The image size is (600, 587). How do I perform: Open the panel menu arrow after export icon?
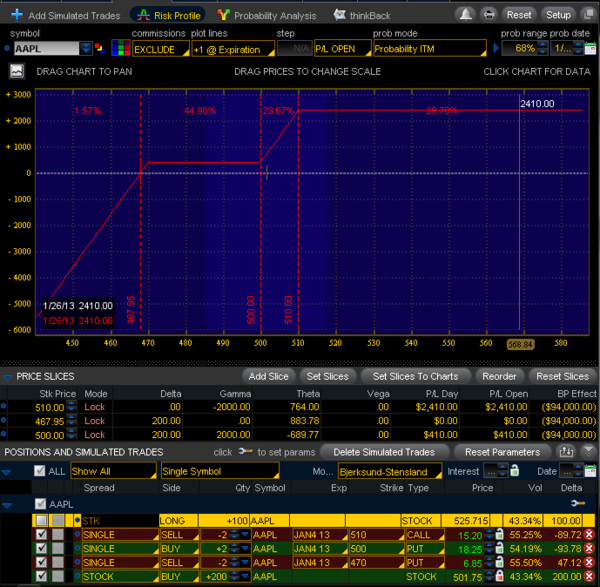589,452
